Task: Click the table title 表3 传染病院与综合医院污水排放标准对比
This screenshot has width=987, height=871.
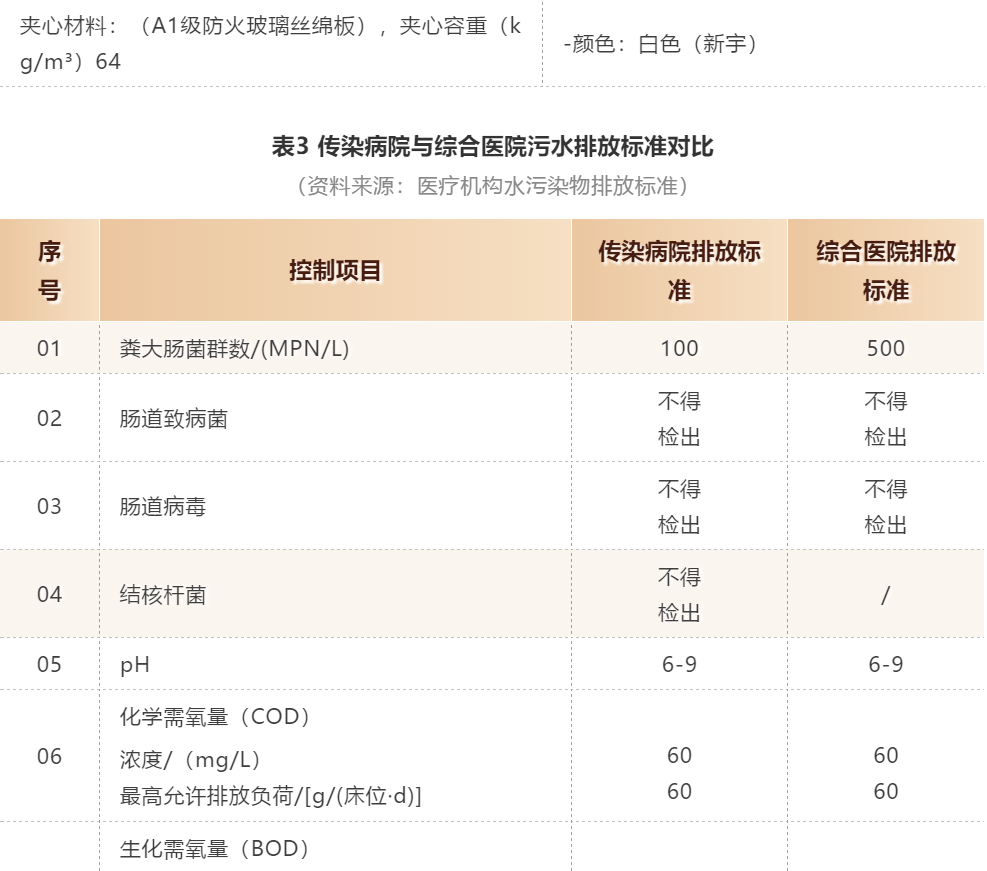Action: tap(492, 147)
